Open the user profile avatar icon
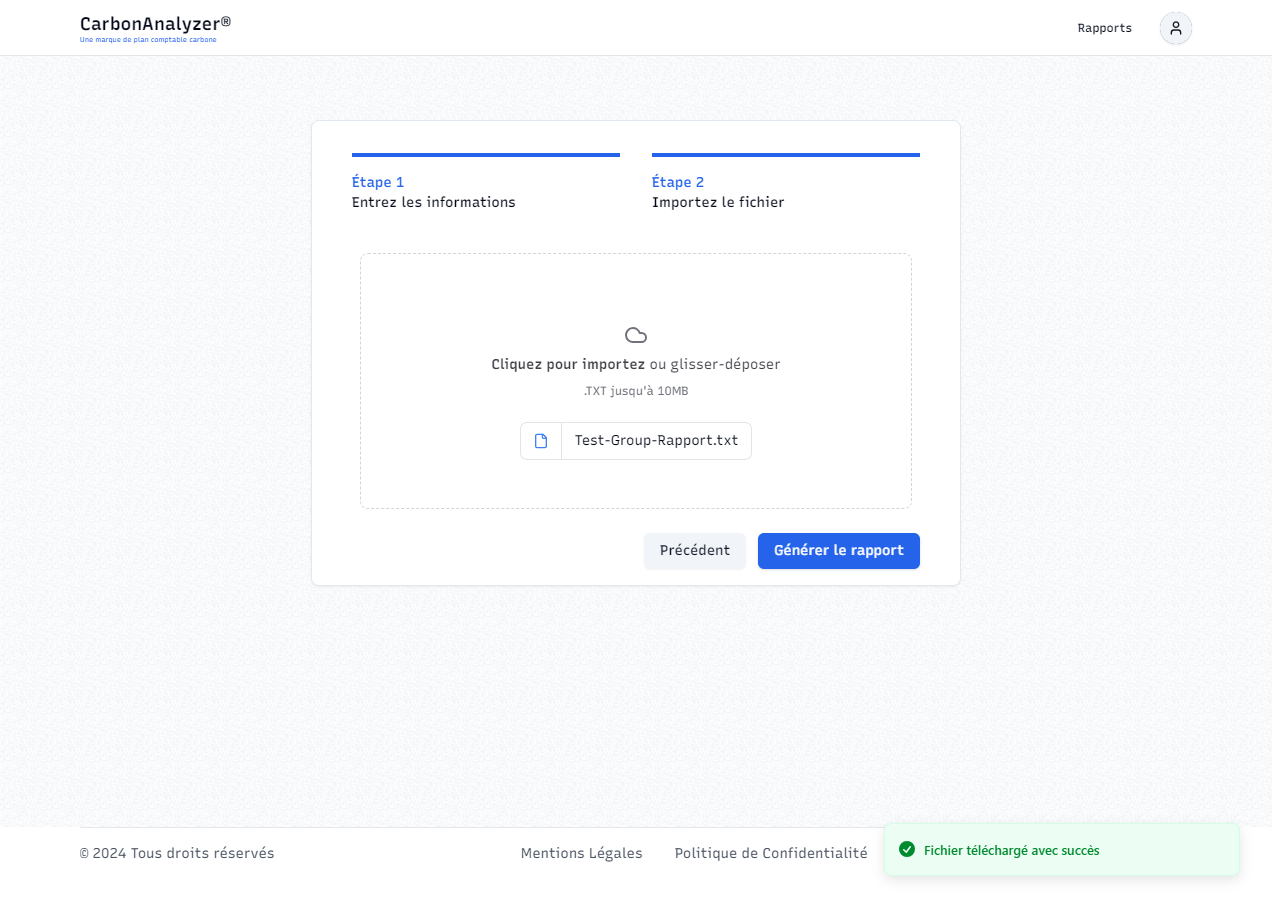Image resolution: width=1272 pixels, height=908 pixels. coord(1175,28)
